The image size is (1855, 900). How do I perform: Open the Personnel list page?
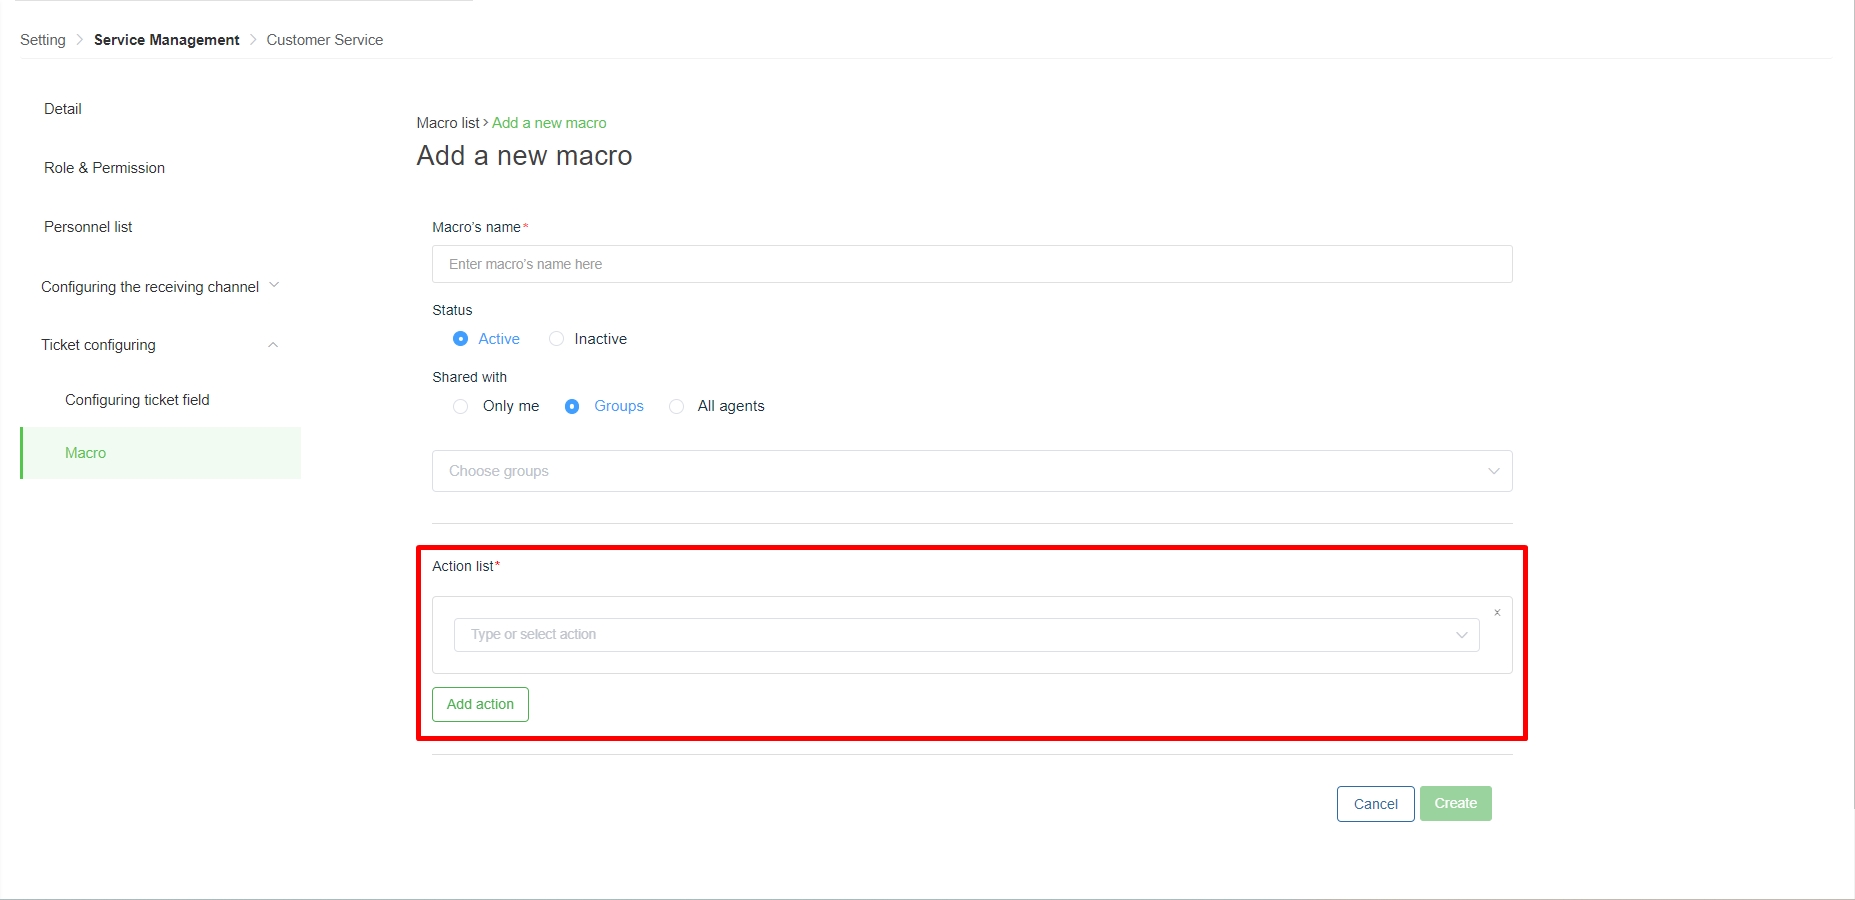coord(88,227)
